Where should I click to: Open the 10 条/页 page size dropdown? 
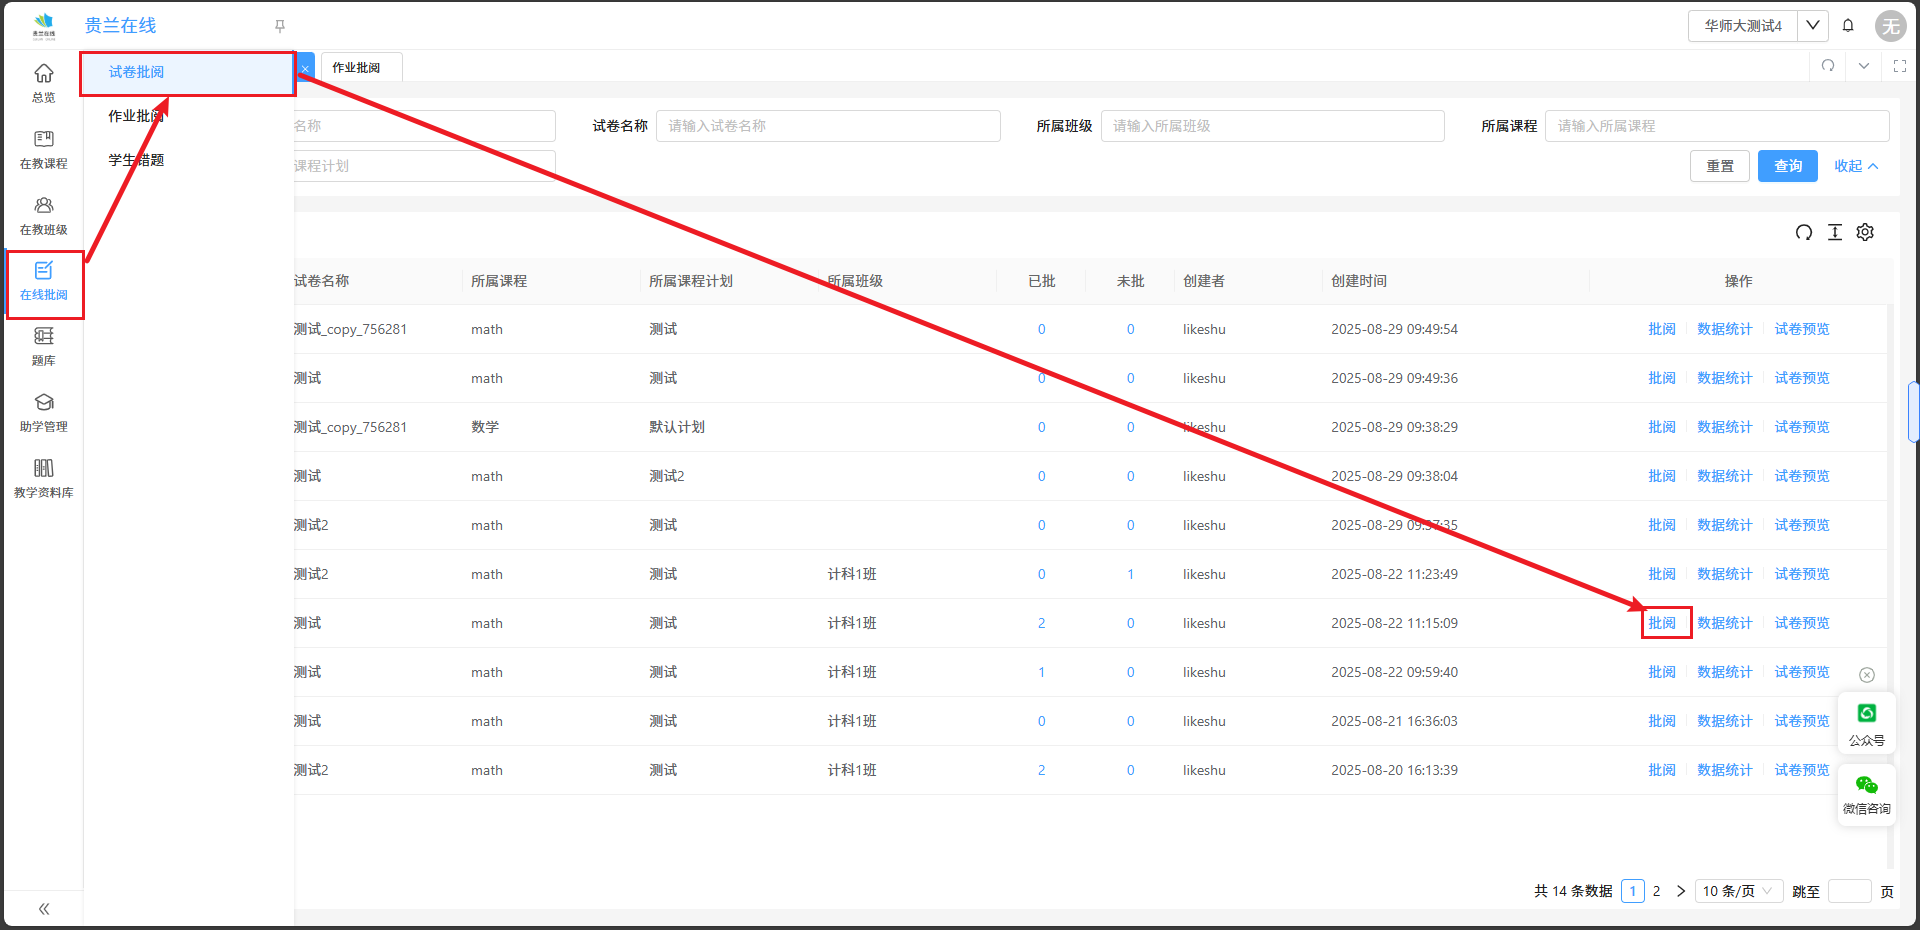[1737, 891]
